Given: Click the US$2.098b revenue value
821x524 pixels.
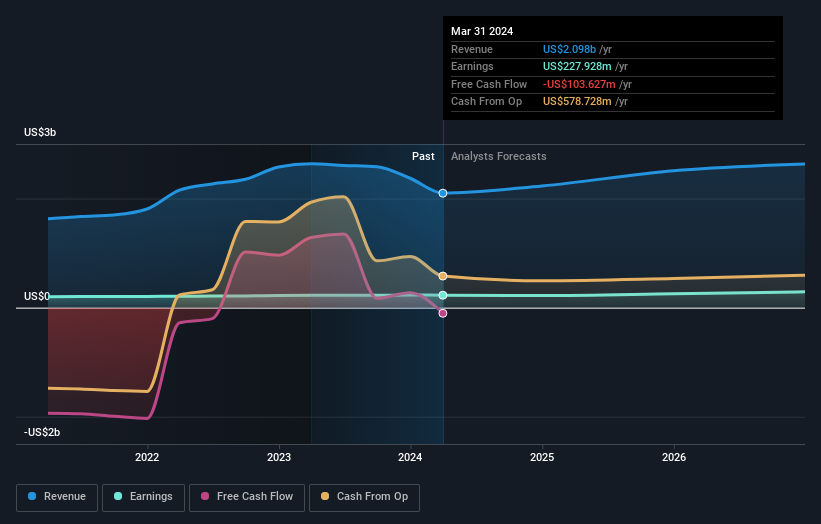Looking at the screenshot, I should [569, 49].
